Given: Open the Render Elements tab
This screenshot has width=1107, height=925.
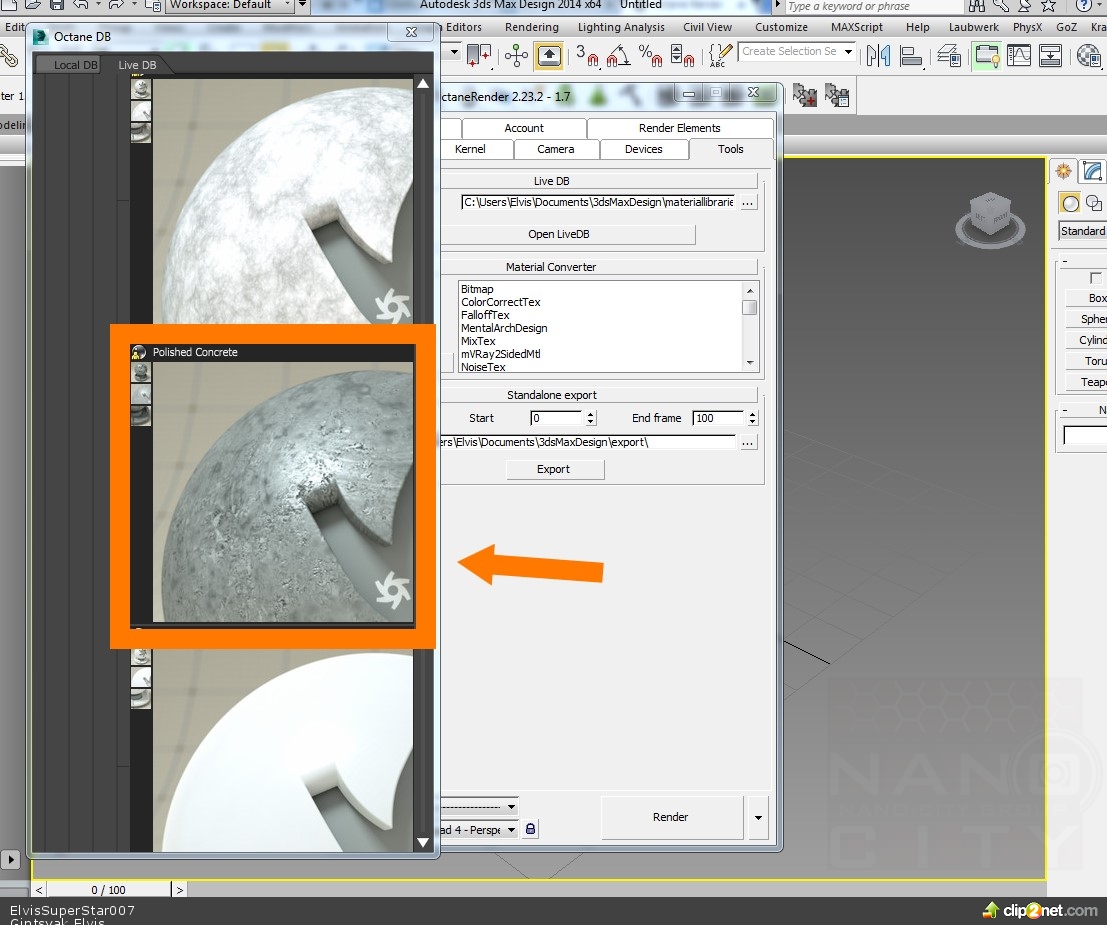Looking at the screenshot, I should tap(679, 128).
